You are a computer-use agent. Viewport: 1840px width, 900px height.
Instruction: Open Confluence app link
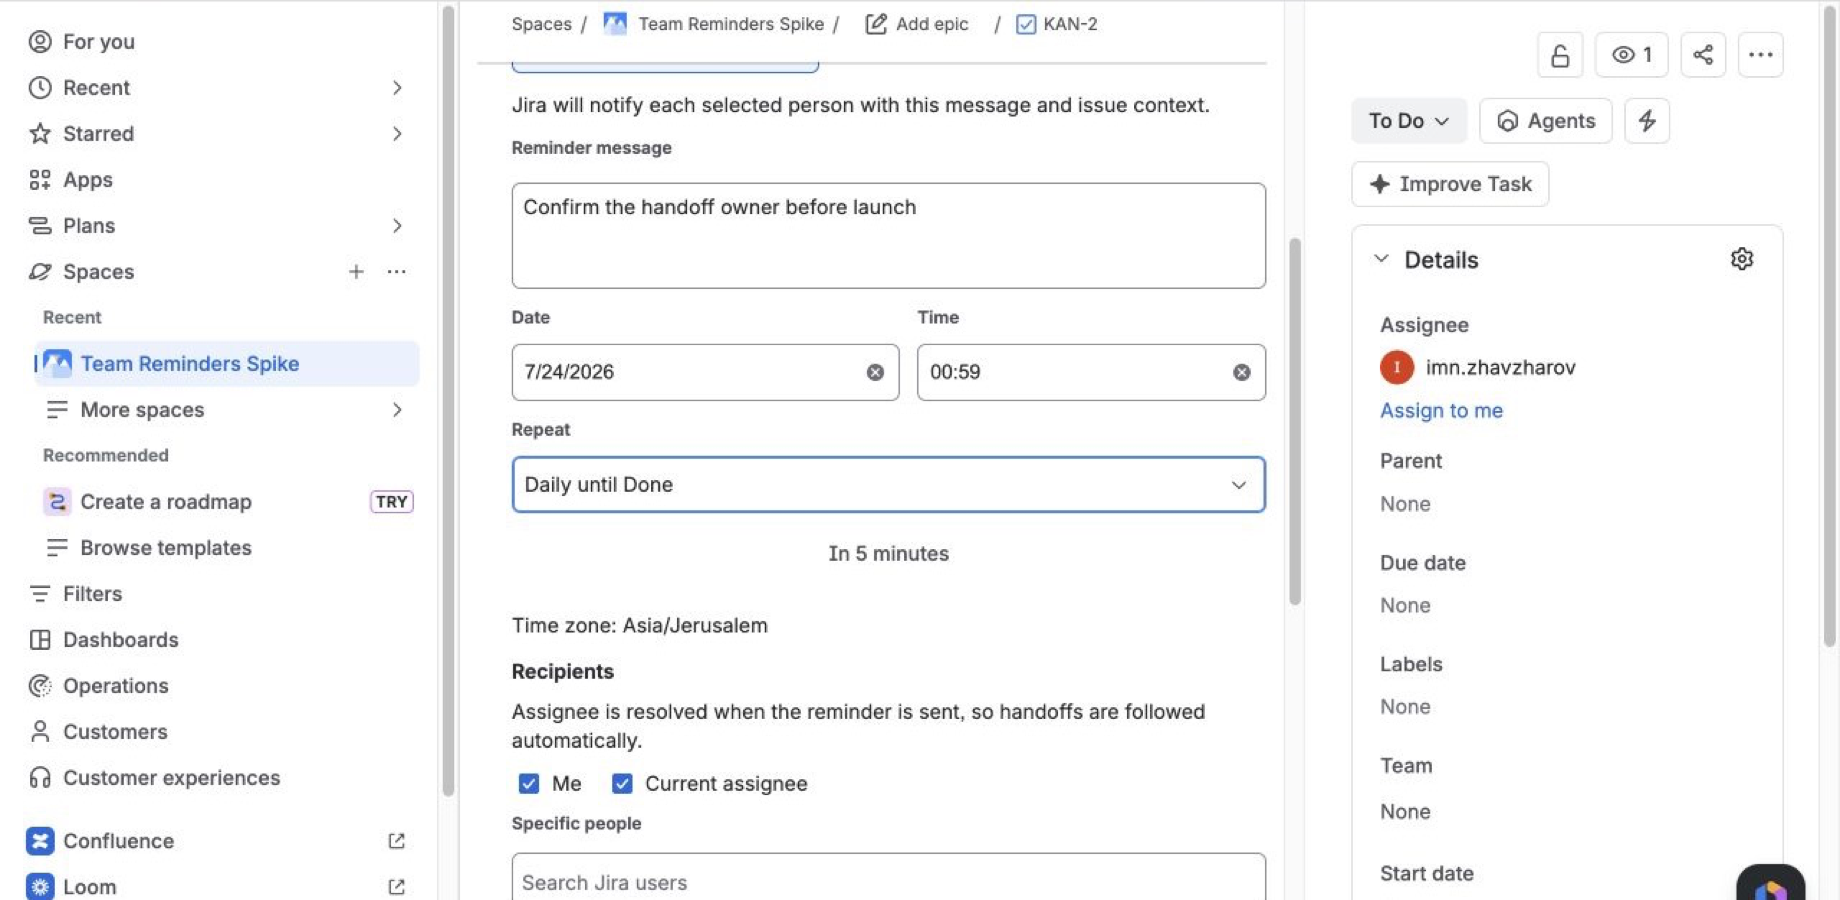click(x=118, y=840)
